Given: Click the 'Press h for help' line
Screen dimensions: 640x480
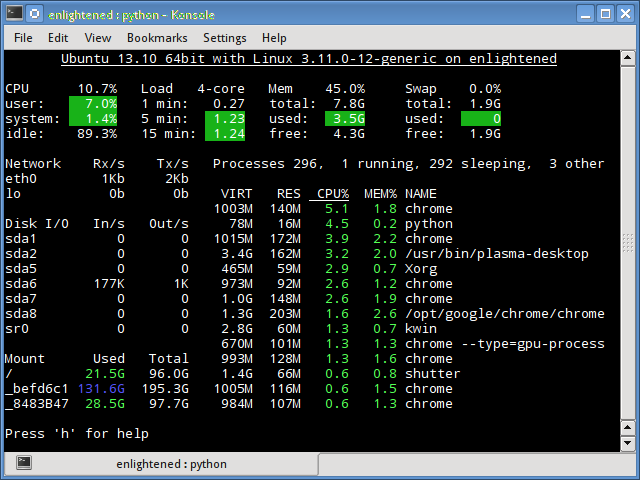Looking at the screenshot, I should pos(77,433).
